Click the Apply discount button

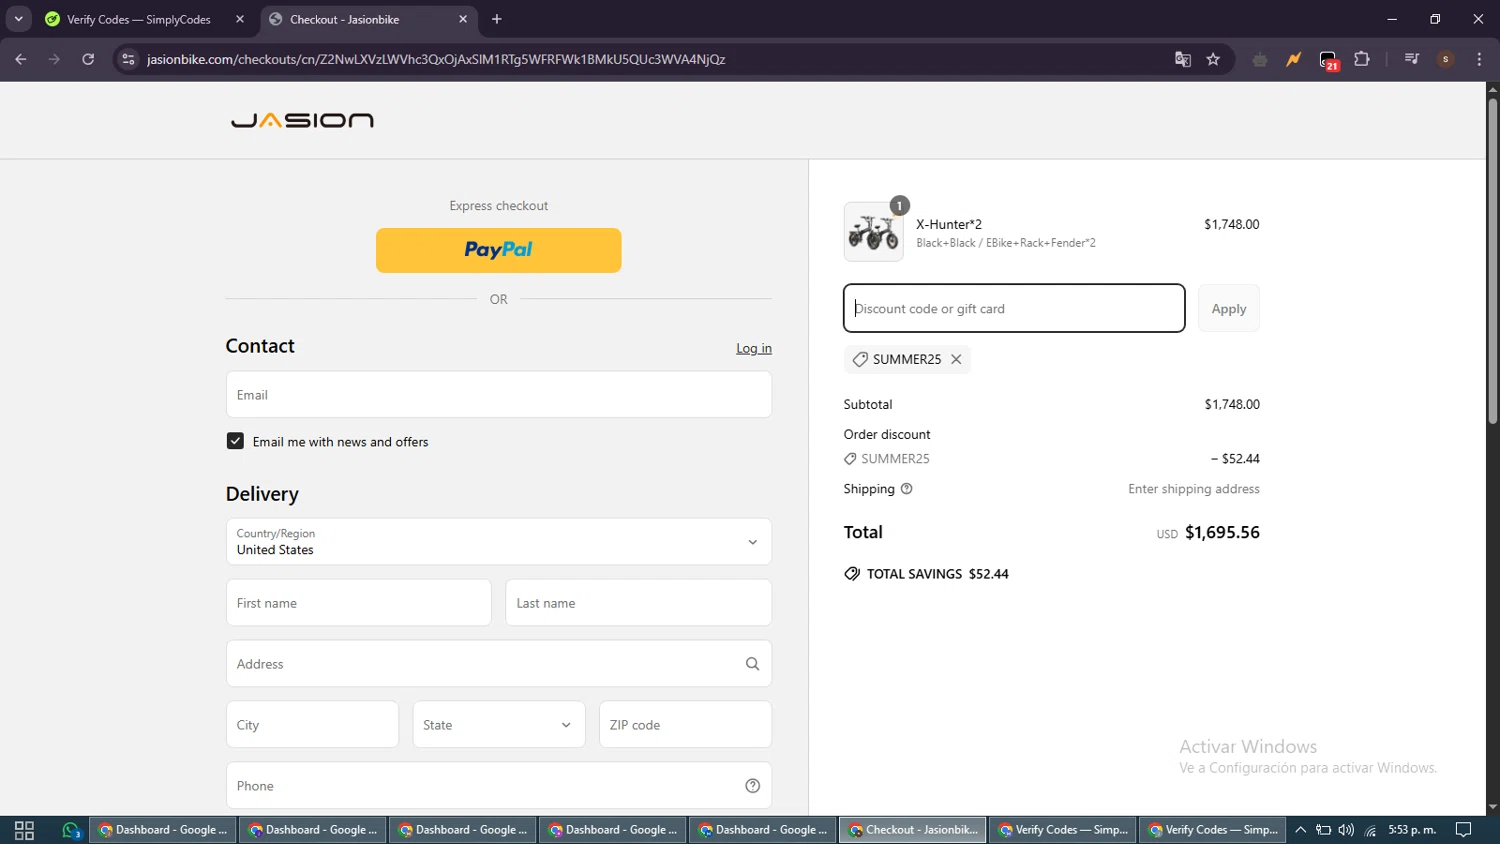(x=1229, y=308)
